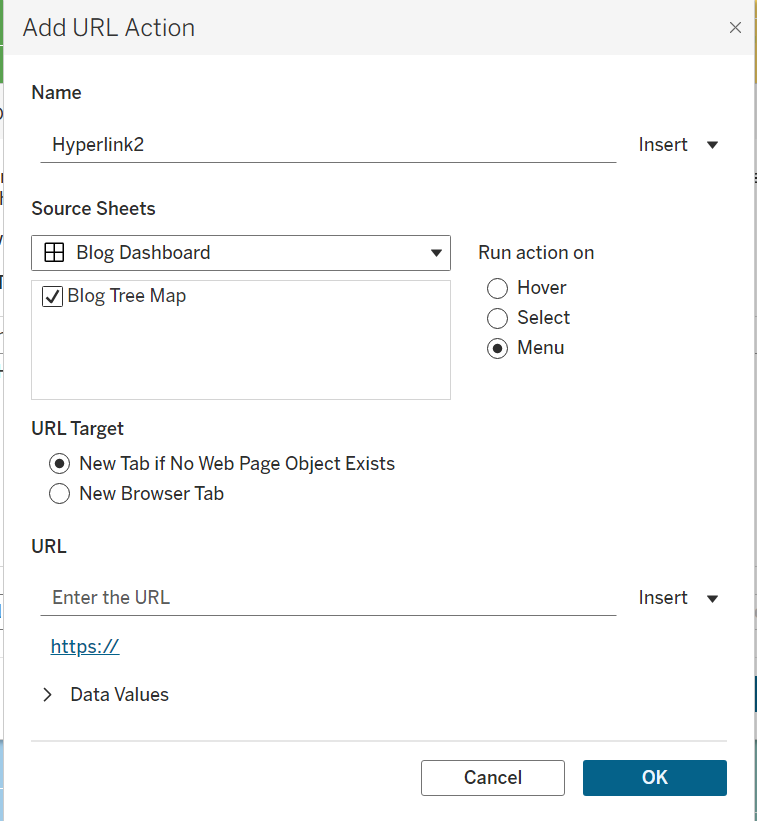Click the dashboard grid icon in Source Sheets
Image resolution: width=757 pixels, height=821 pixels.
(x=54, y=253)
